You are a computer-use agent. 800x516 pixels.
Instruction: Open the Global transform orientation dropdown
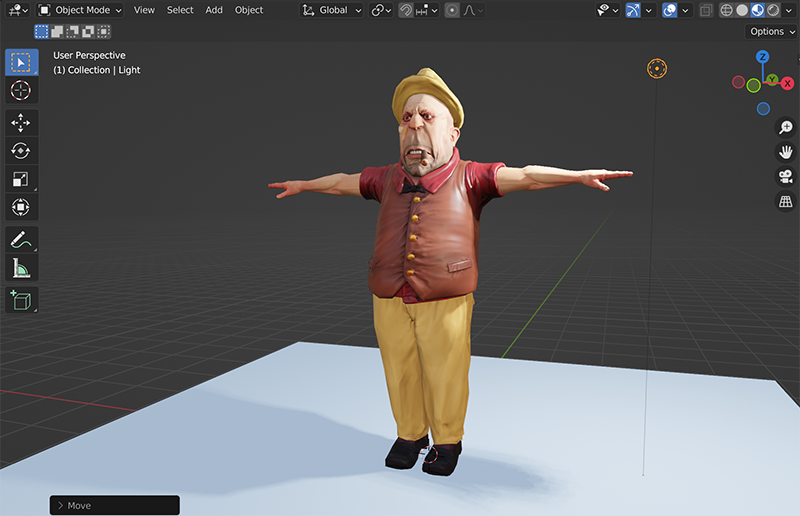tap(332, 10)
